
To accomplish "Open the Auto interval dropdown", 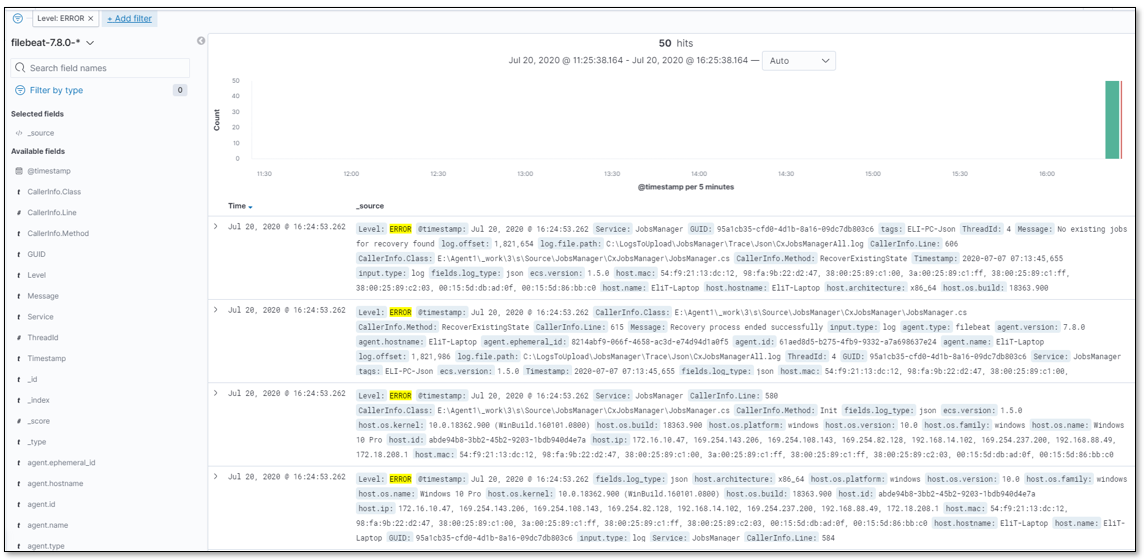I will [798, 61].
